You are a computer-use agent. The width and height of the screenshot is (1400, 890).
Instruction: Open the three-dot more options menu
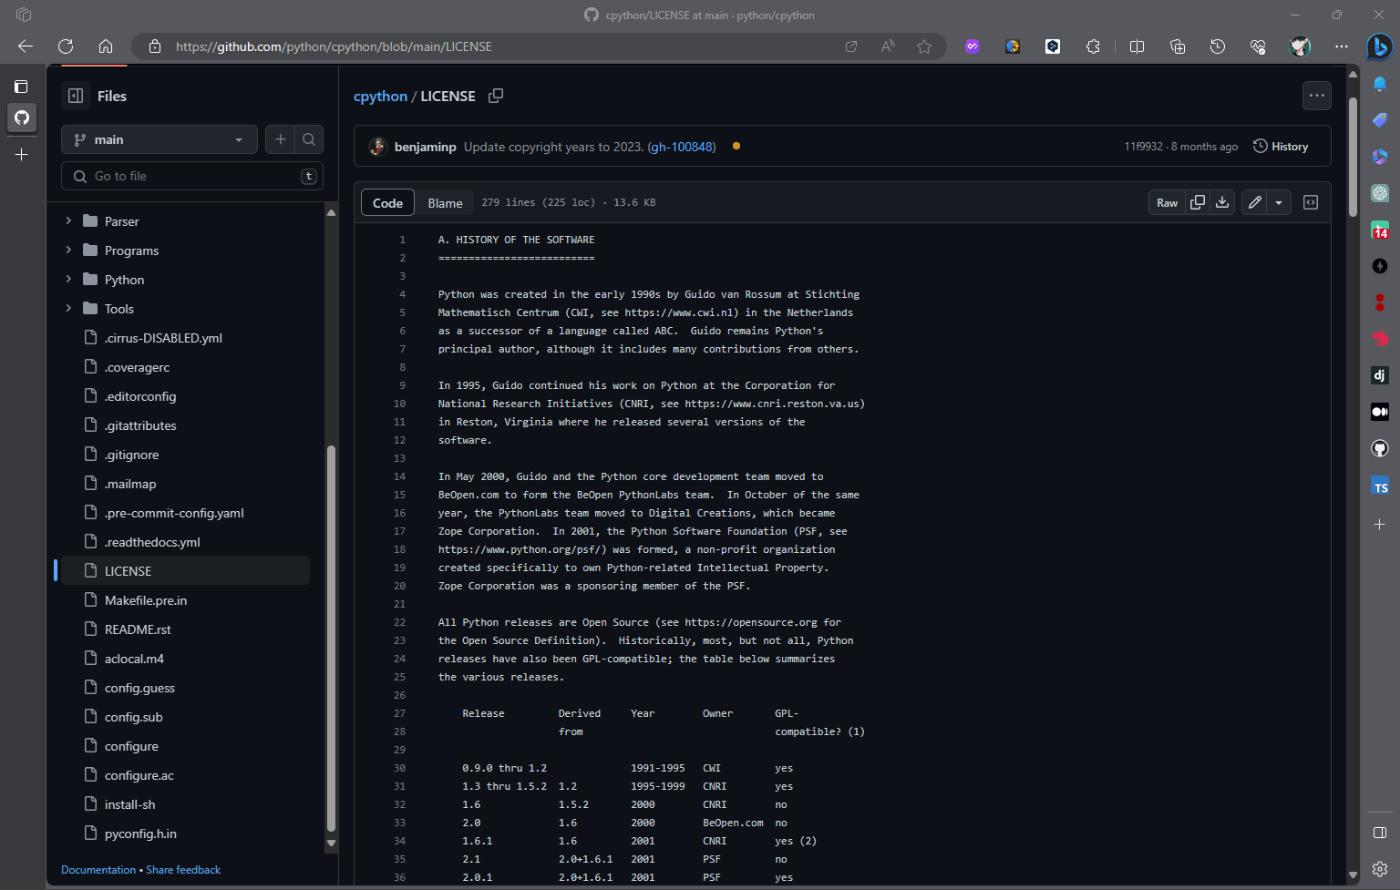[x=1317, y=96]
